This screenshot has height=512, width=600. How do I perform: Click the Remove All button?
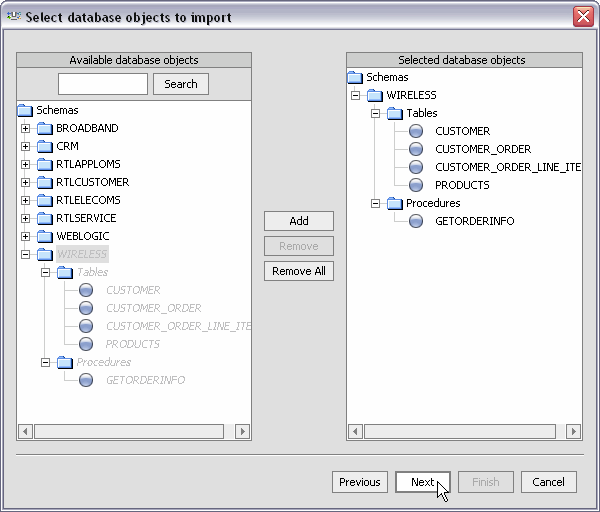tap(299, 271)
